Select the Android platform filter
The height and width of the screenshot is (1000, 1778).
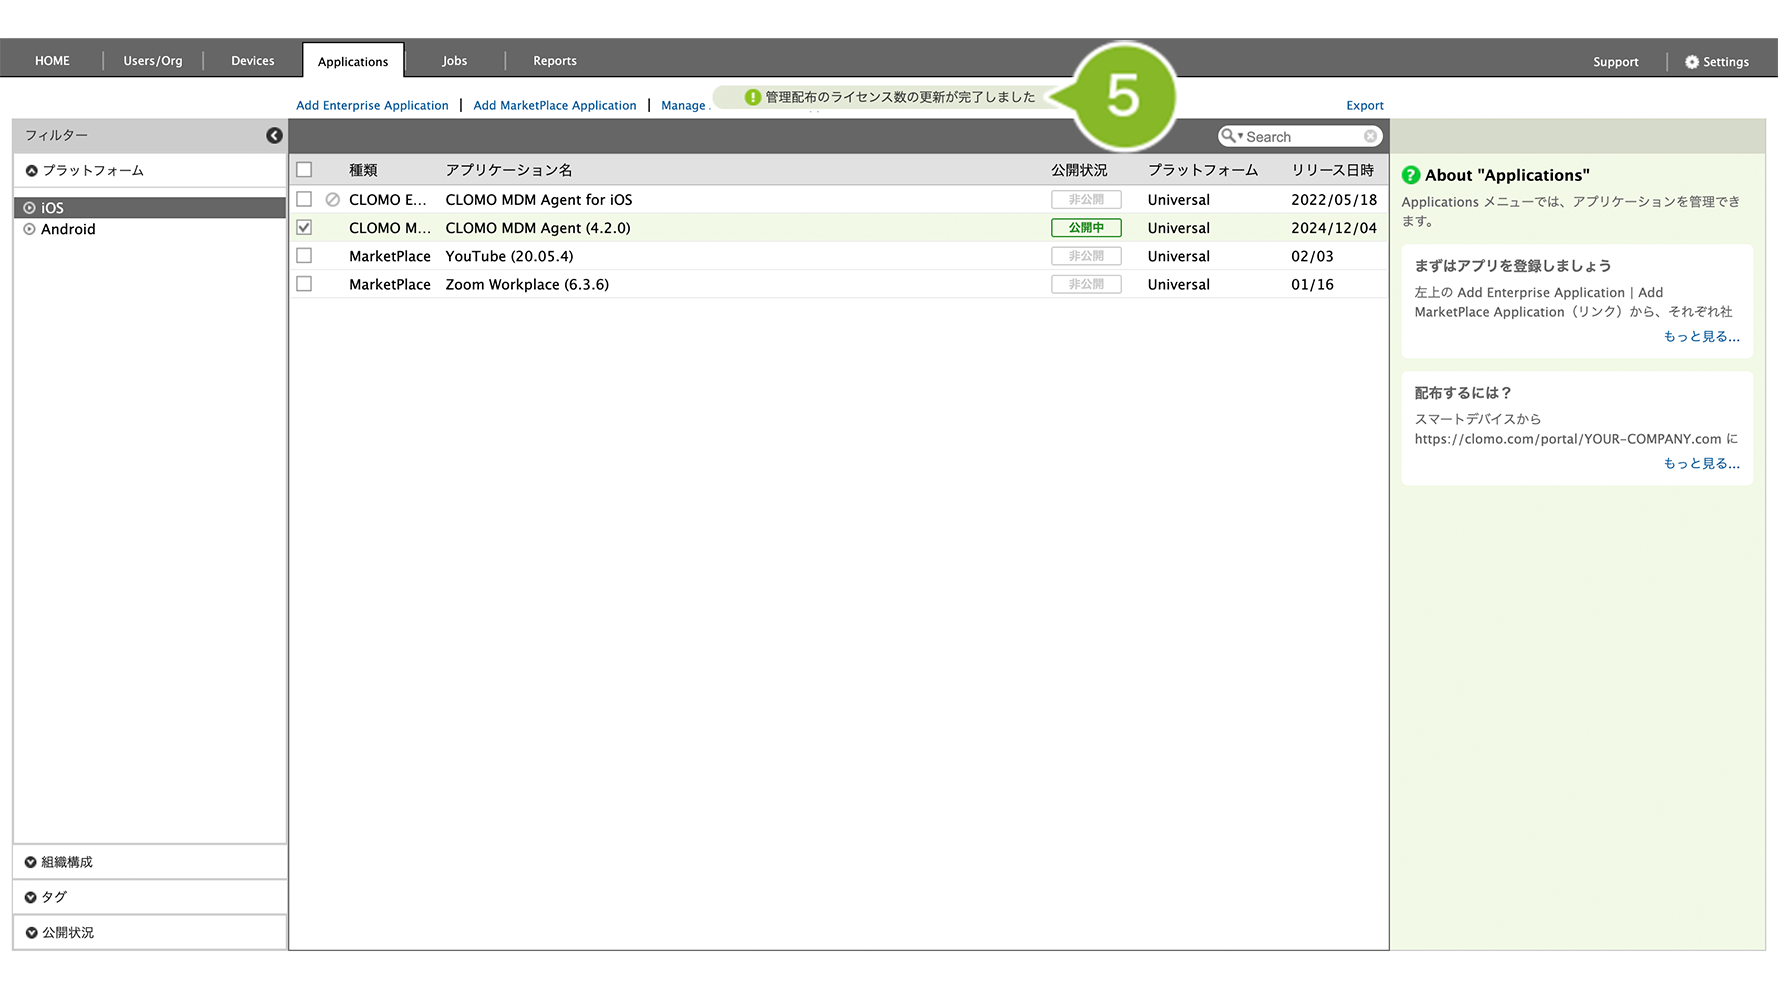tap(68, 229)
